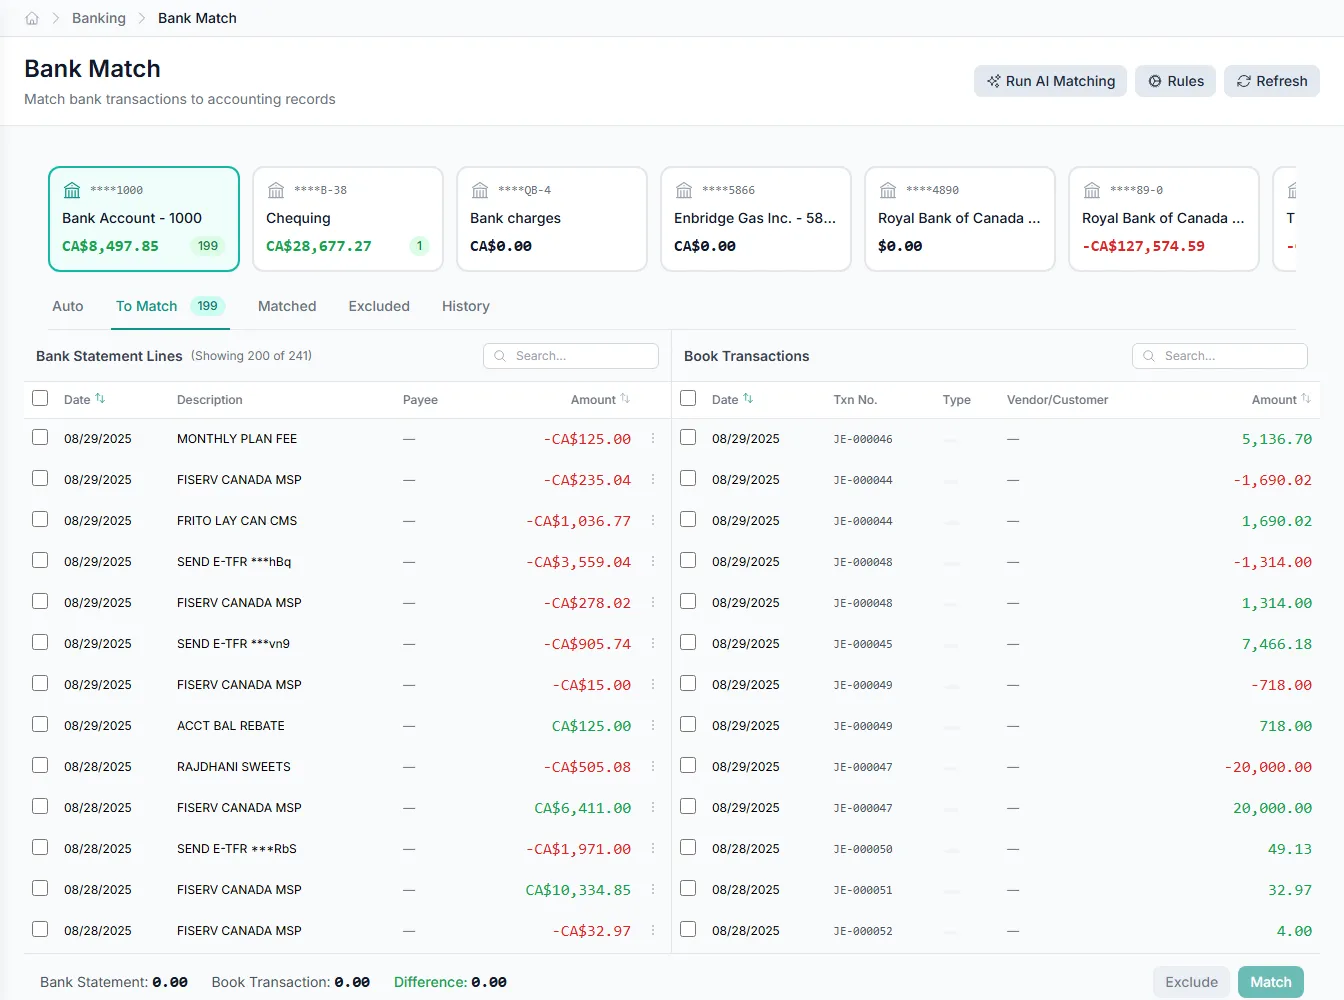Viewport: 1344px width, 1000px height.
Task: Check book transaction JE-000045
Action: [x=688, y=642]
